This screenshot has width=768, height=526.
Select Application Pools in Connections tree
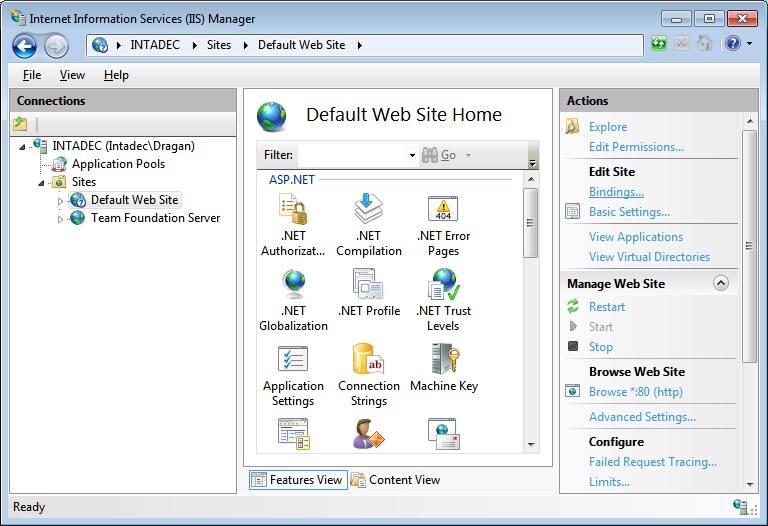118,164
